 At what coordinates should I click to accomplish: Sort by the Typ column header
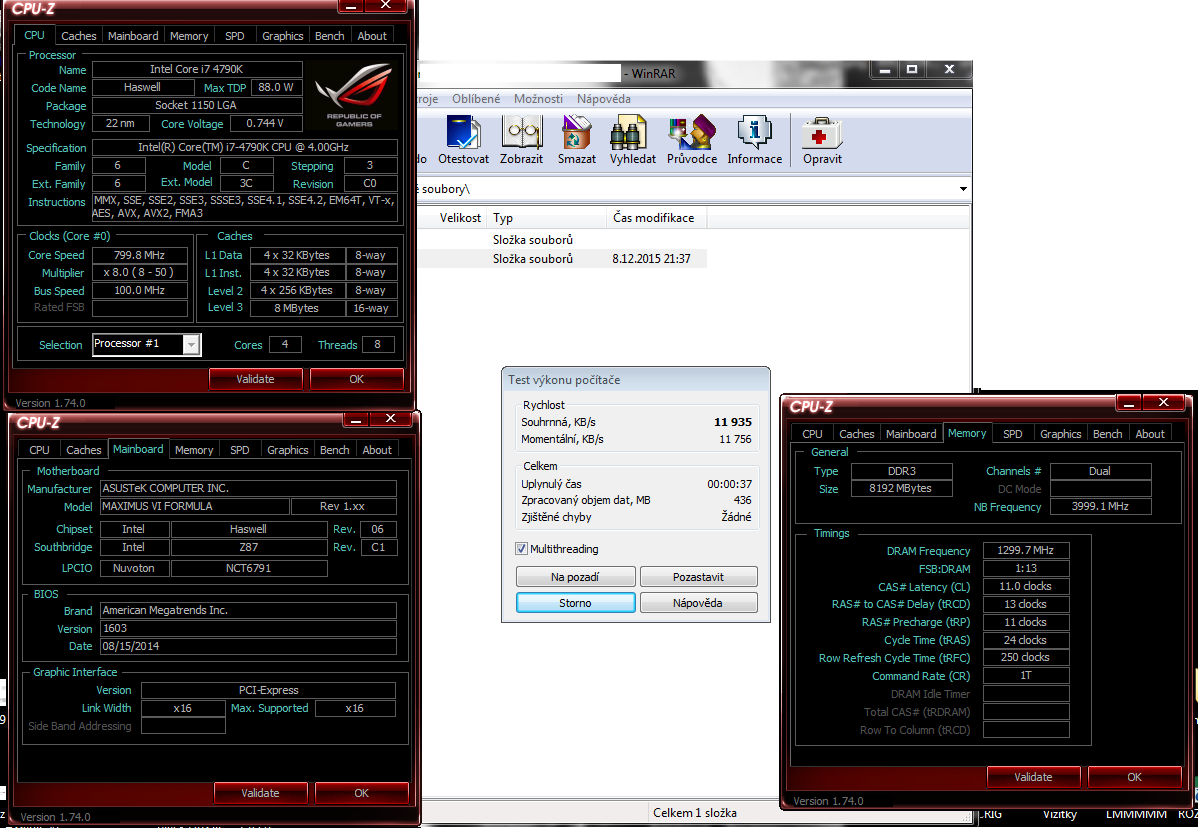point(547,218)
